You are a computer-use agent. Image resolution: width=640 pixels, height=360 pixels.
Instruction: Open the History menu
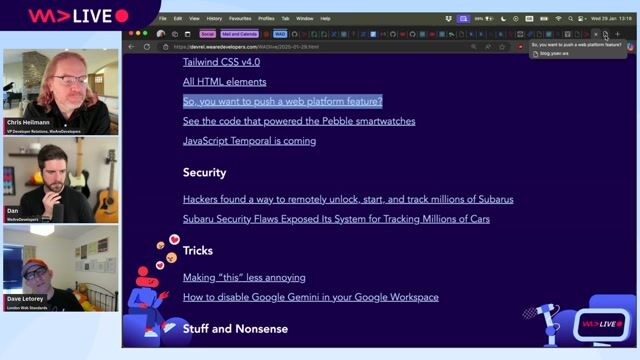pos(214,19)
